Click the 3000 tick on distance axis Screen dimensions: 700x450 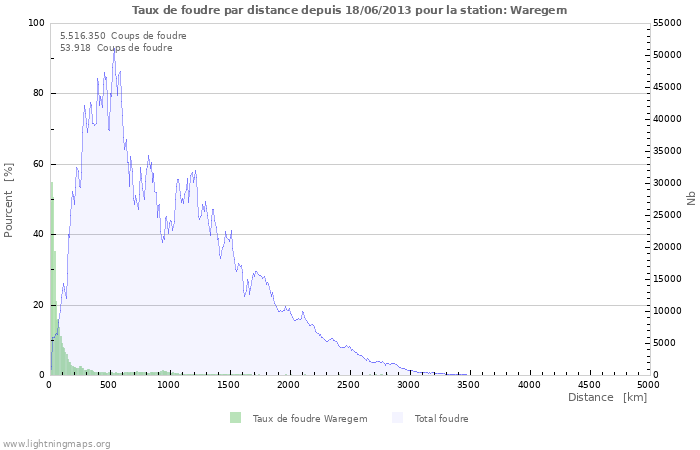point(408,384)
